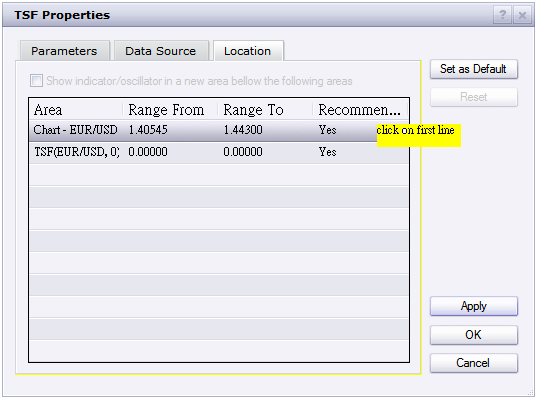537x399 pixels.
Task: Click the Reset button
Action: 474,97
